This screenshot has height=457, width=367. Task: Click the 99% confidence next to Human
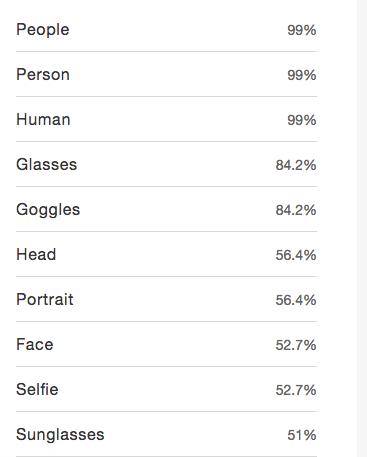click(x=302, y=120)
